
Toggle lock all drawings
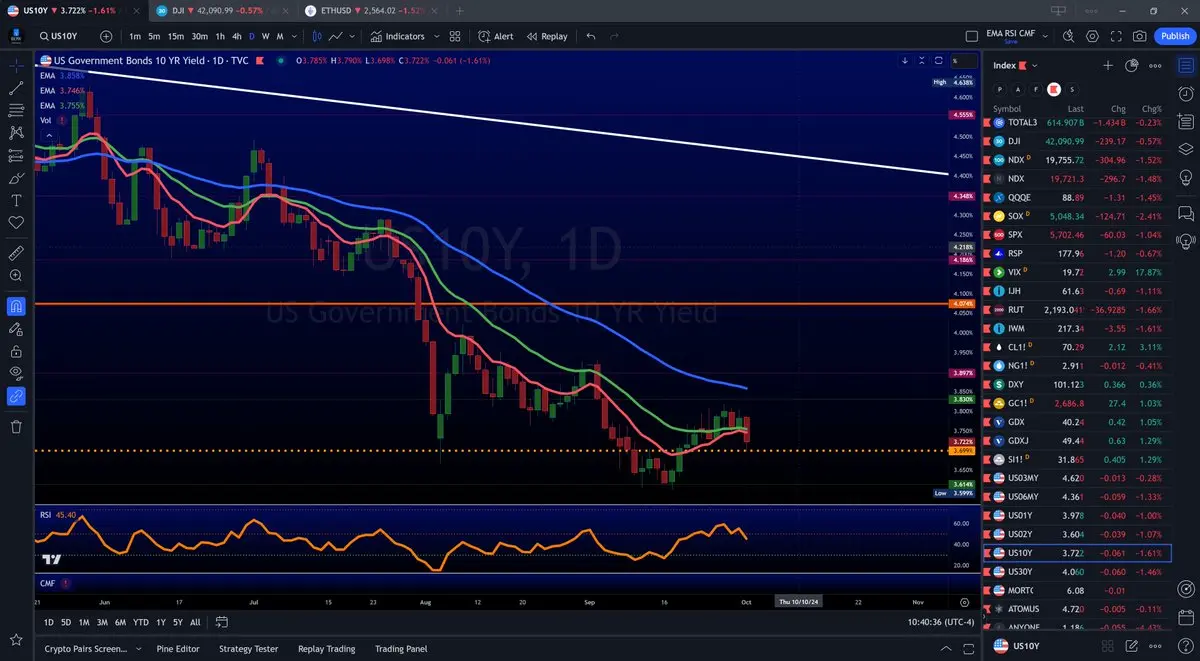16,351
